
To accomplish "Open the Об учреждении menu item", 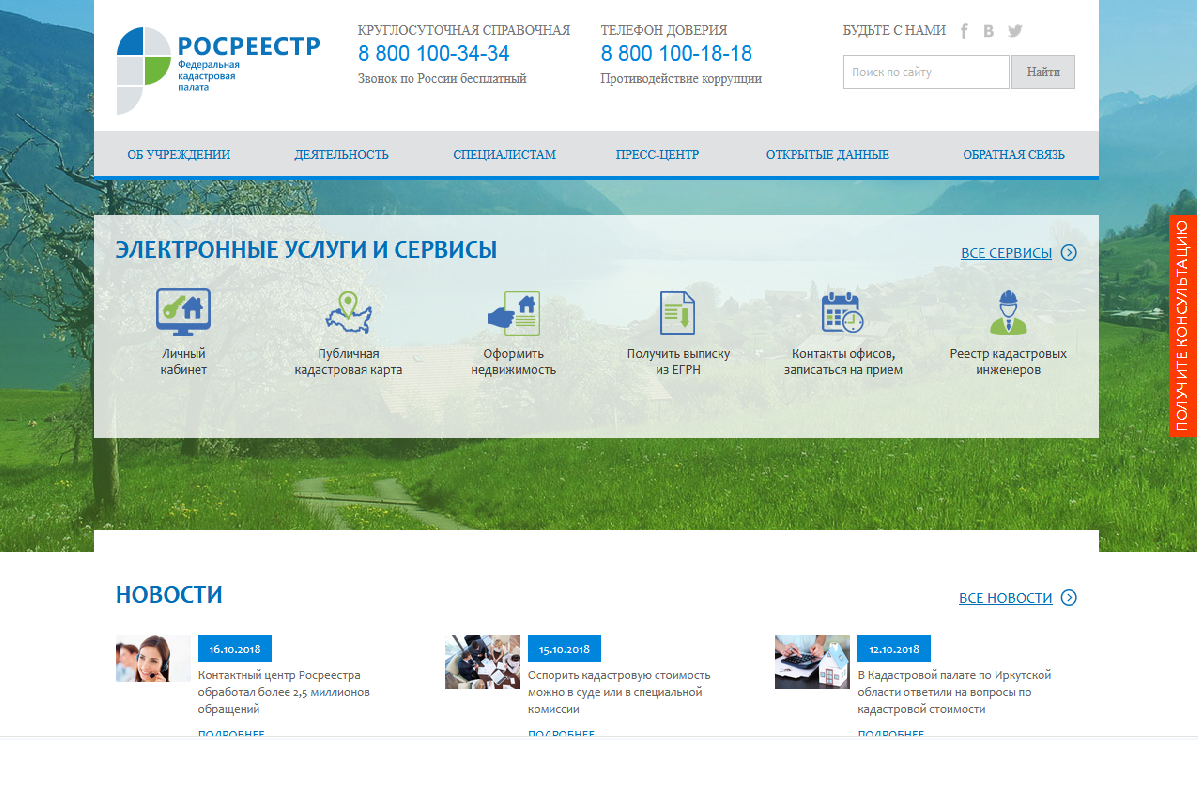I will coord(179,155).
